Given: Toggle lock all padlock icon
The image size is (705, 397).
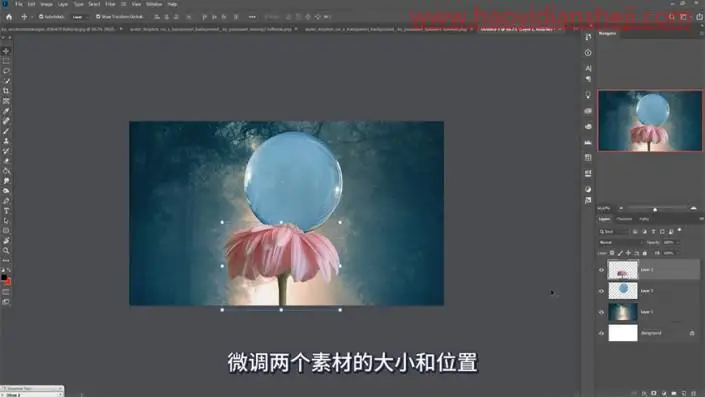Looking at the screenshot, I should click(644, 253).
